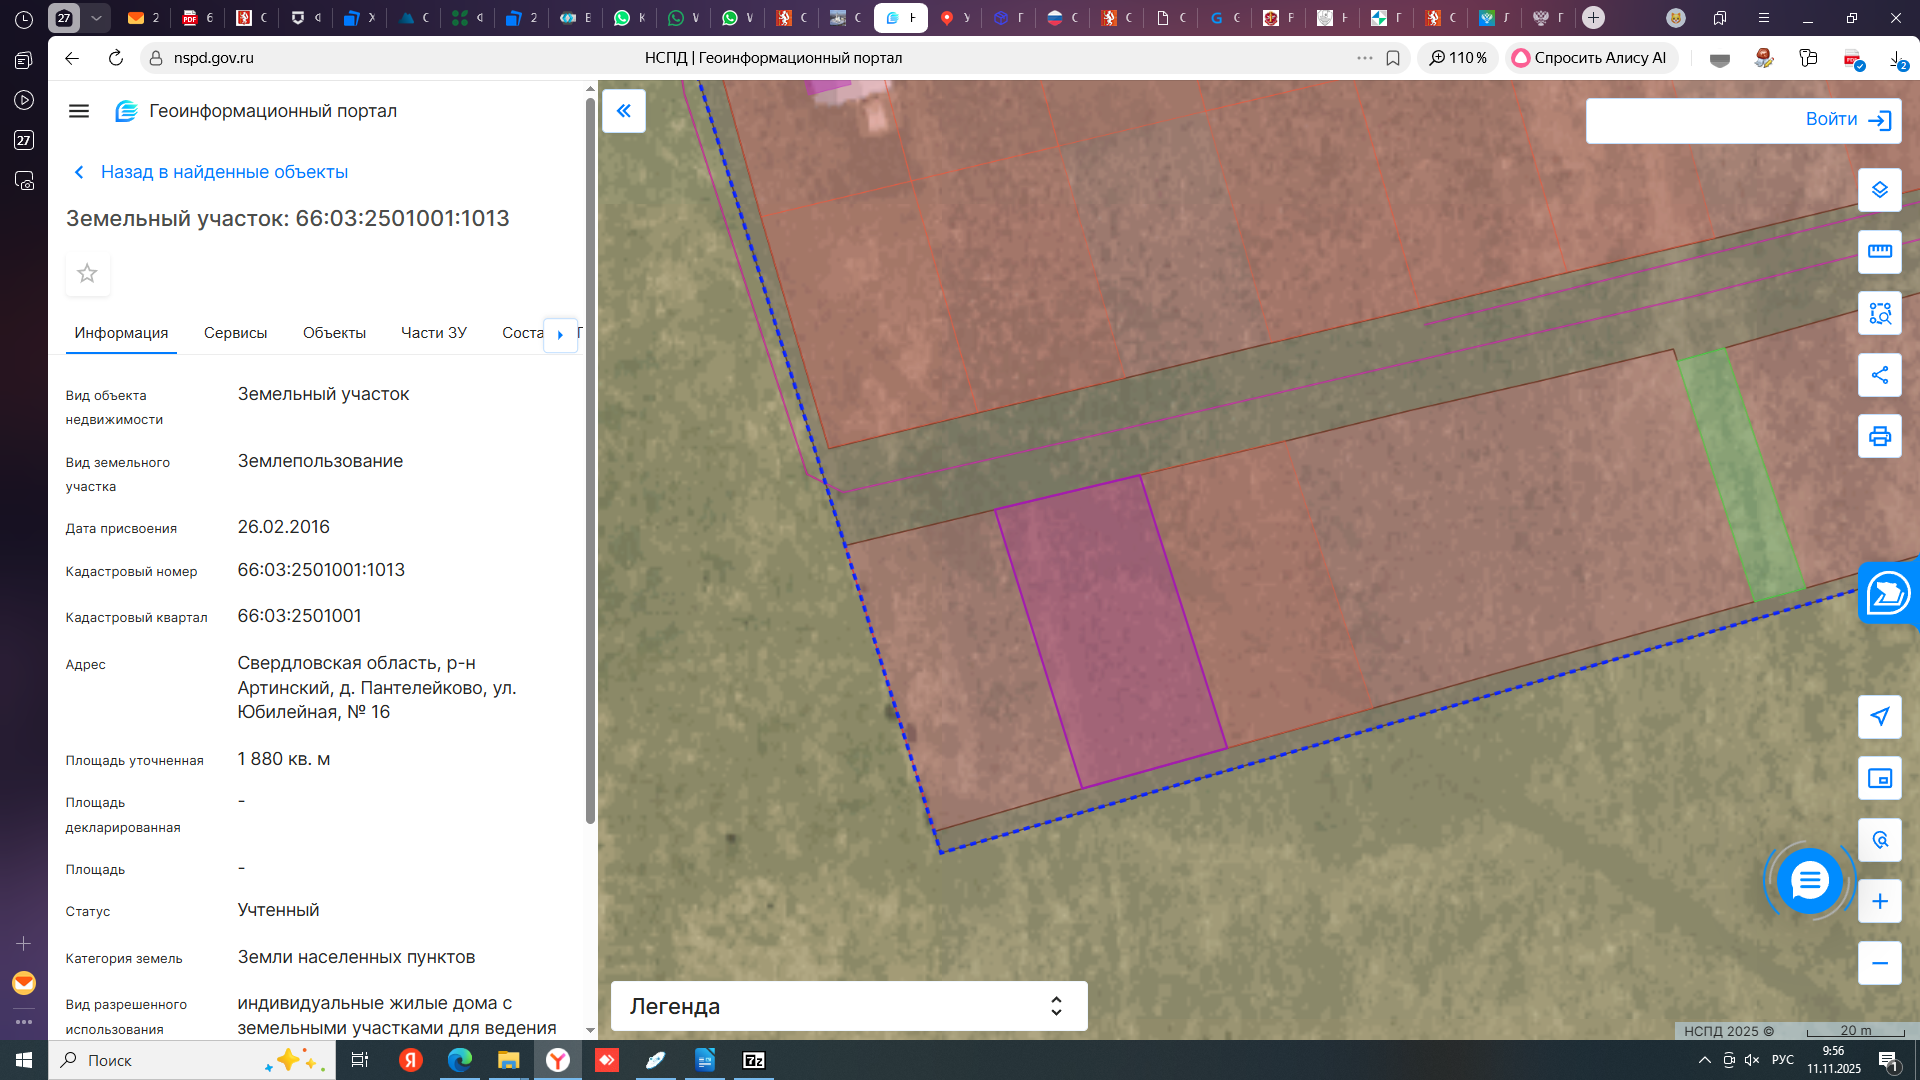Toggle the overview mini-map button
Image resolution: width=1920 pixels, height=1080 pixels.
(x=1879, y=779)
